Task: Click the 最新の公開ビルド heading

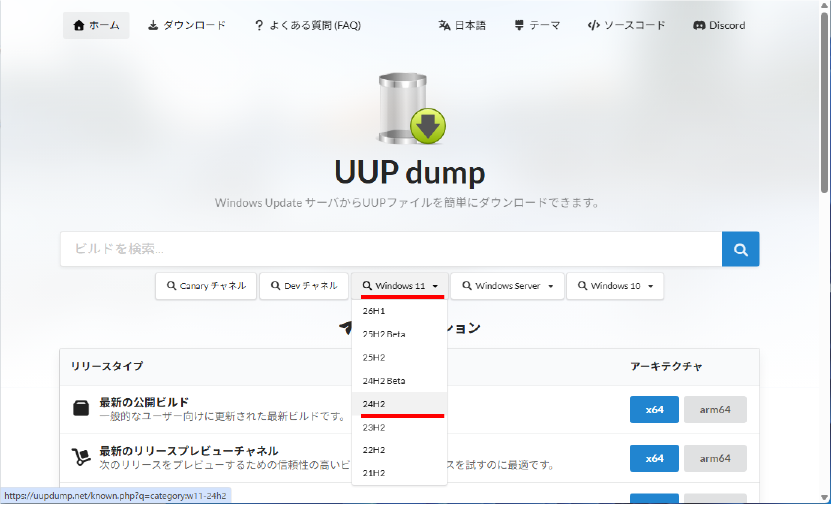Action: coord(144,402)
